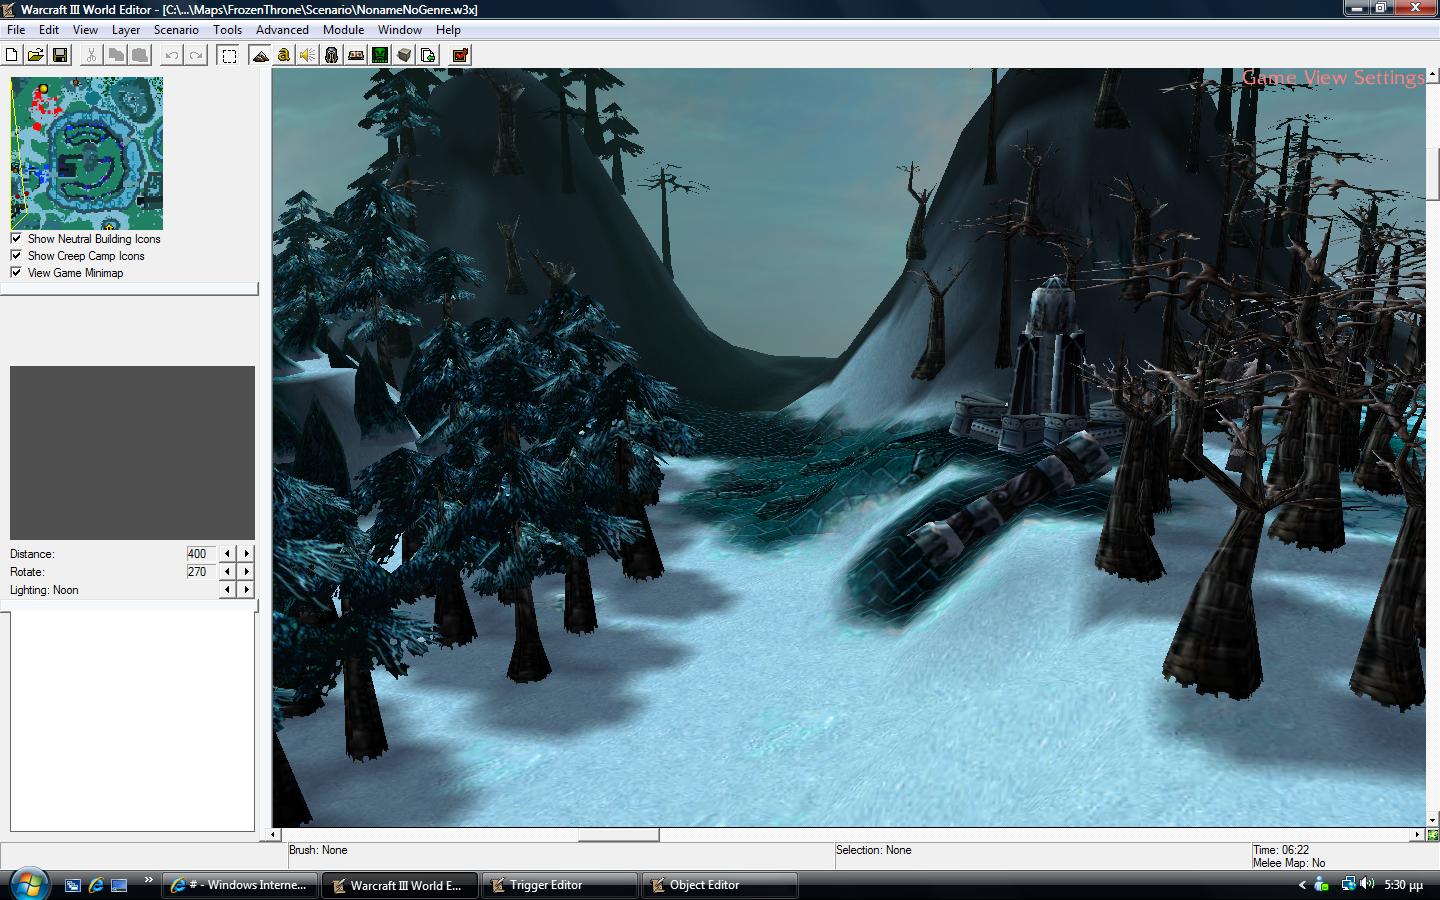The width and height of the screenshot is (1440, 900).
Task: Open the Window menu
Action: pyautogui.click(x=399, y=30)
